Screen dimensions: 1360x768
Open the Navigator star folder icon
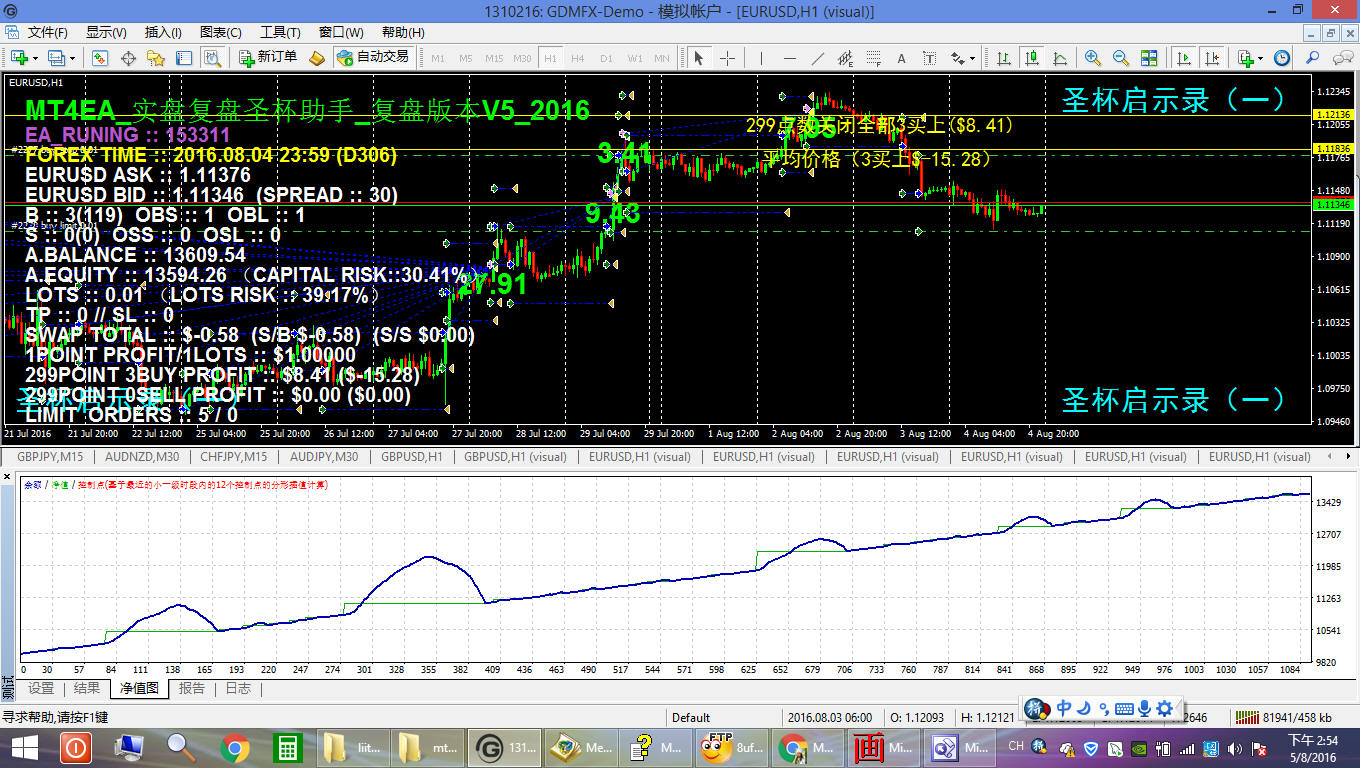[x=156, y=58]
